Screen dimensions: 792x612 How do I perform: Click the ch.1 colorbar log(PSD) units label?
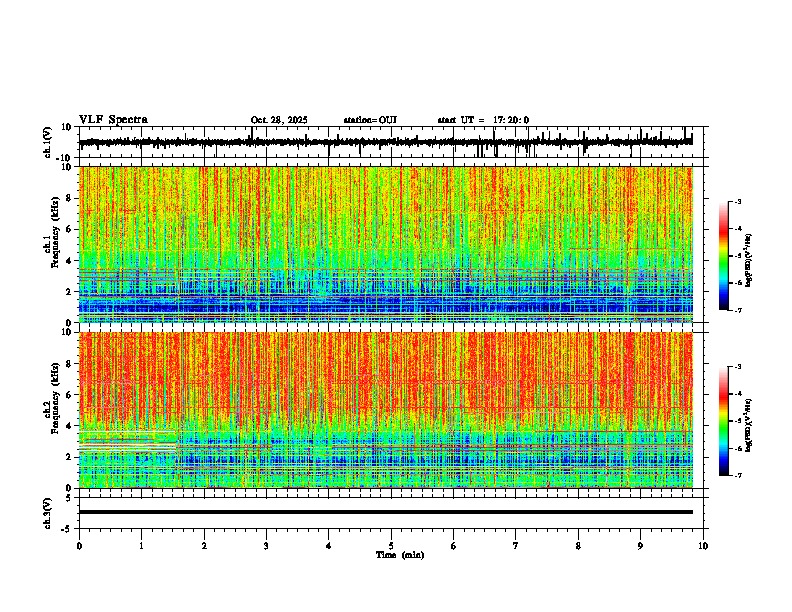click(x=749, y=261)
